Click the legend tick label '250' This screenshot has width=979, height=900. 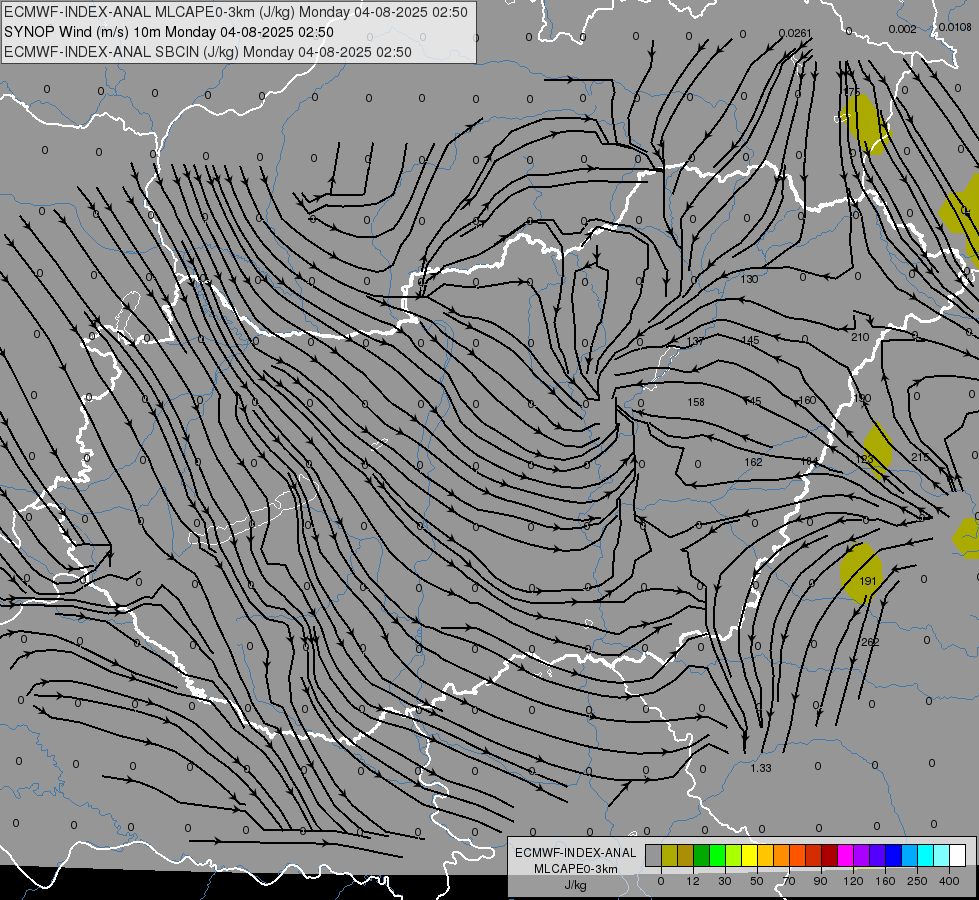(x=917, y=881)
